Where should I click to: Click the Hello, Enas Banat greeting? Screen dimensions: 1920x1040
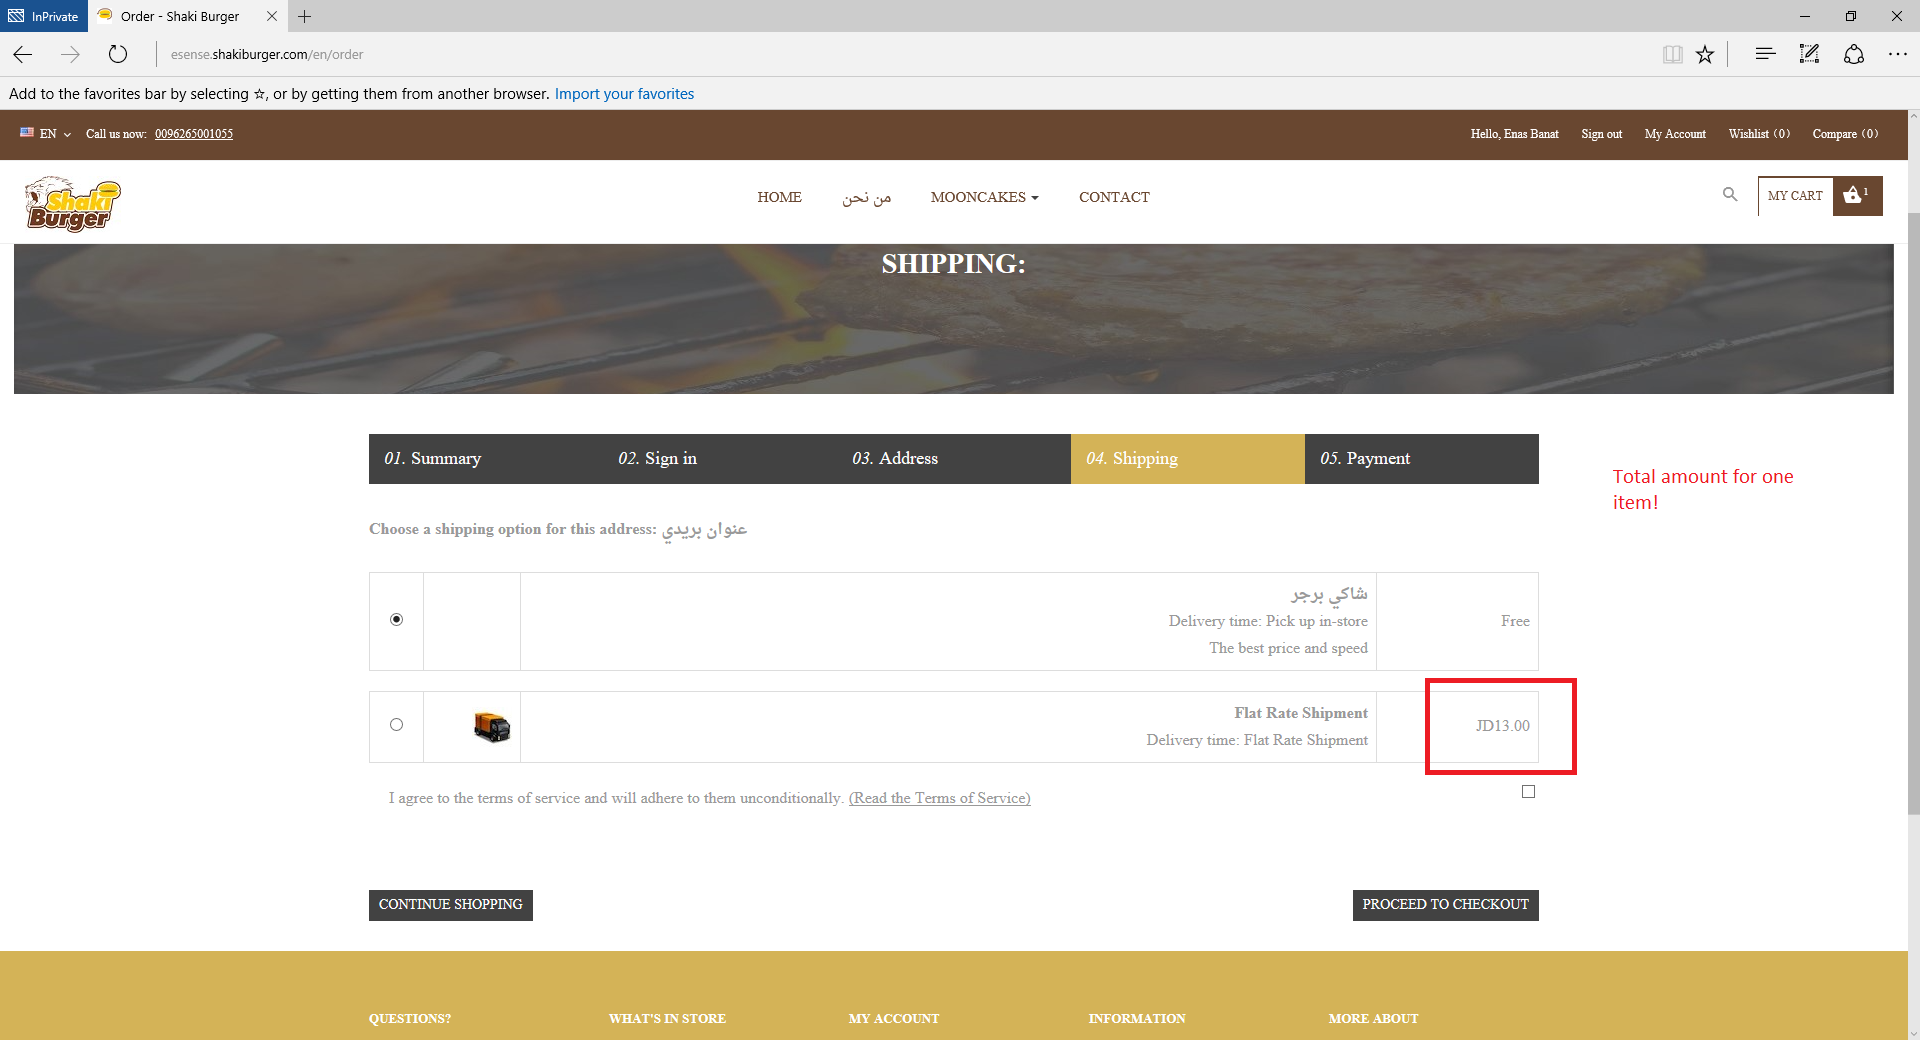(x=1514, y=134)
